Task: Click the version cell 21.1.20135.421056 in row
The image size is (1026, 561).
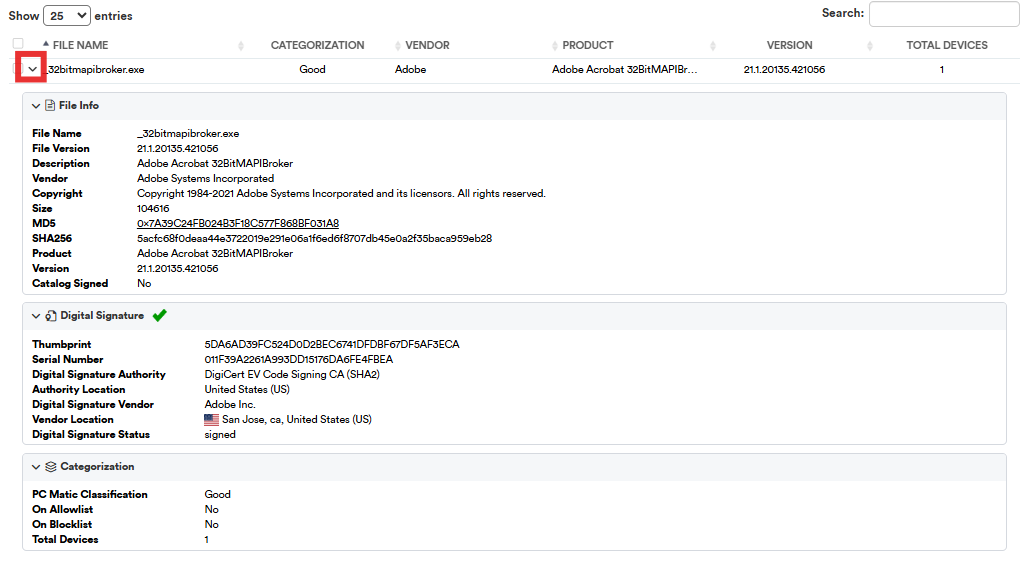Action: tap(784, 69)
